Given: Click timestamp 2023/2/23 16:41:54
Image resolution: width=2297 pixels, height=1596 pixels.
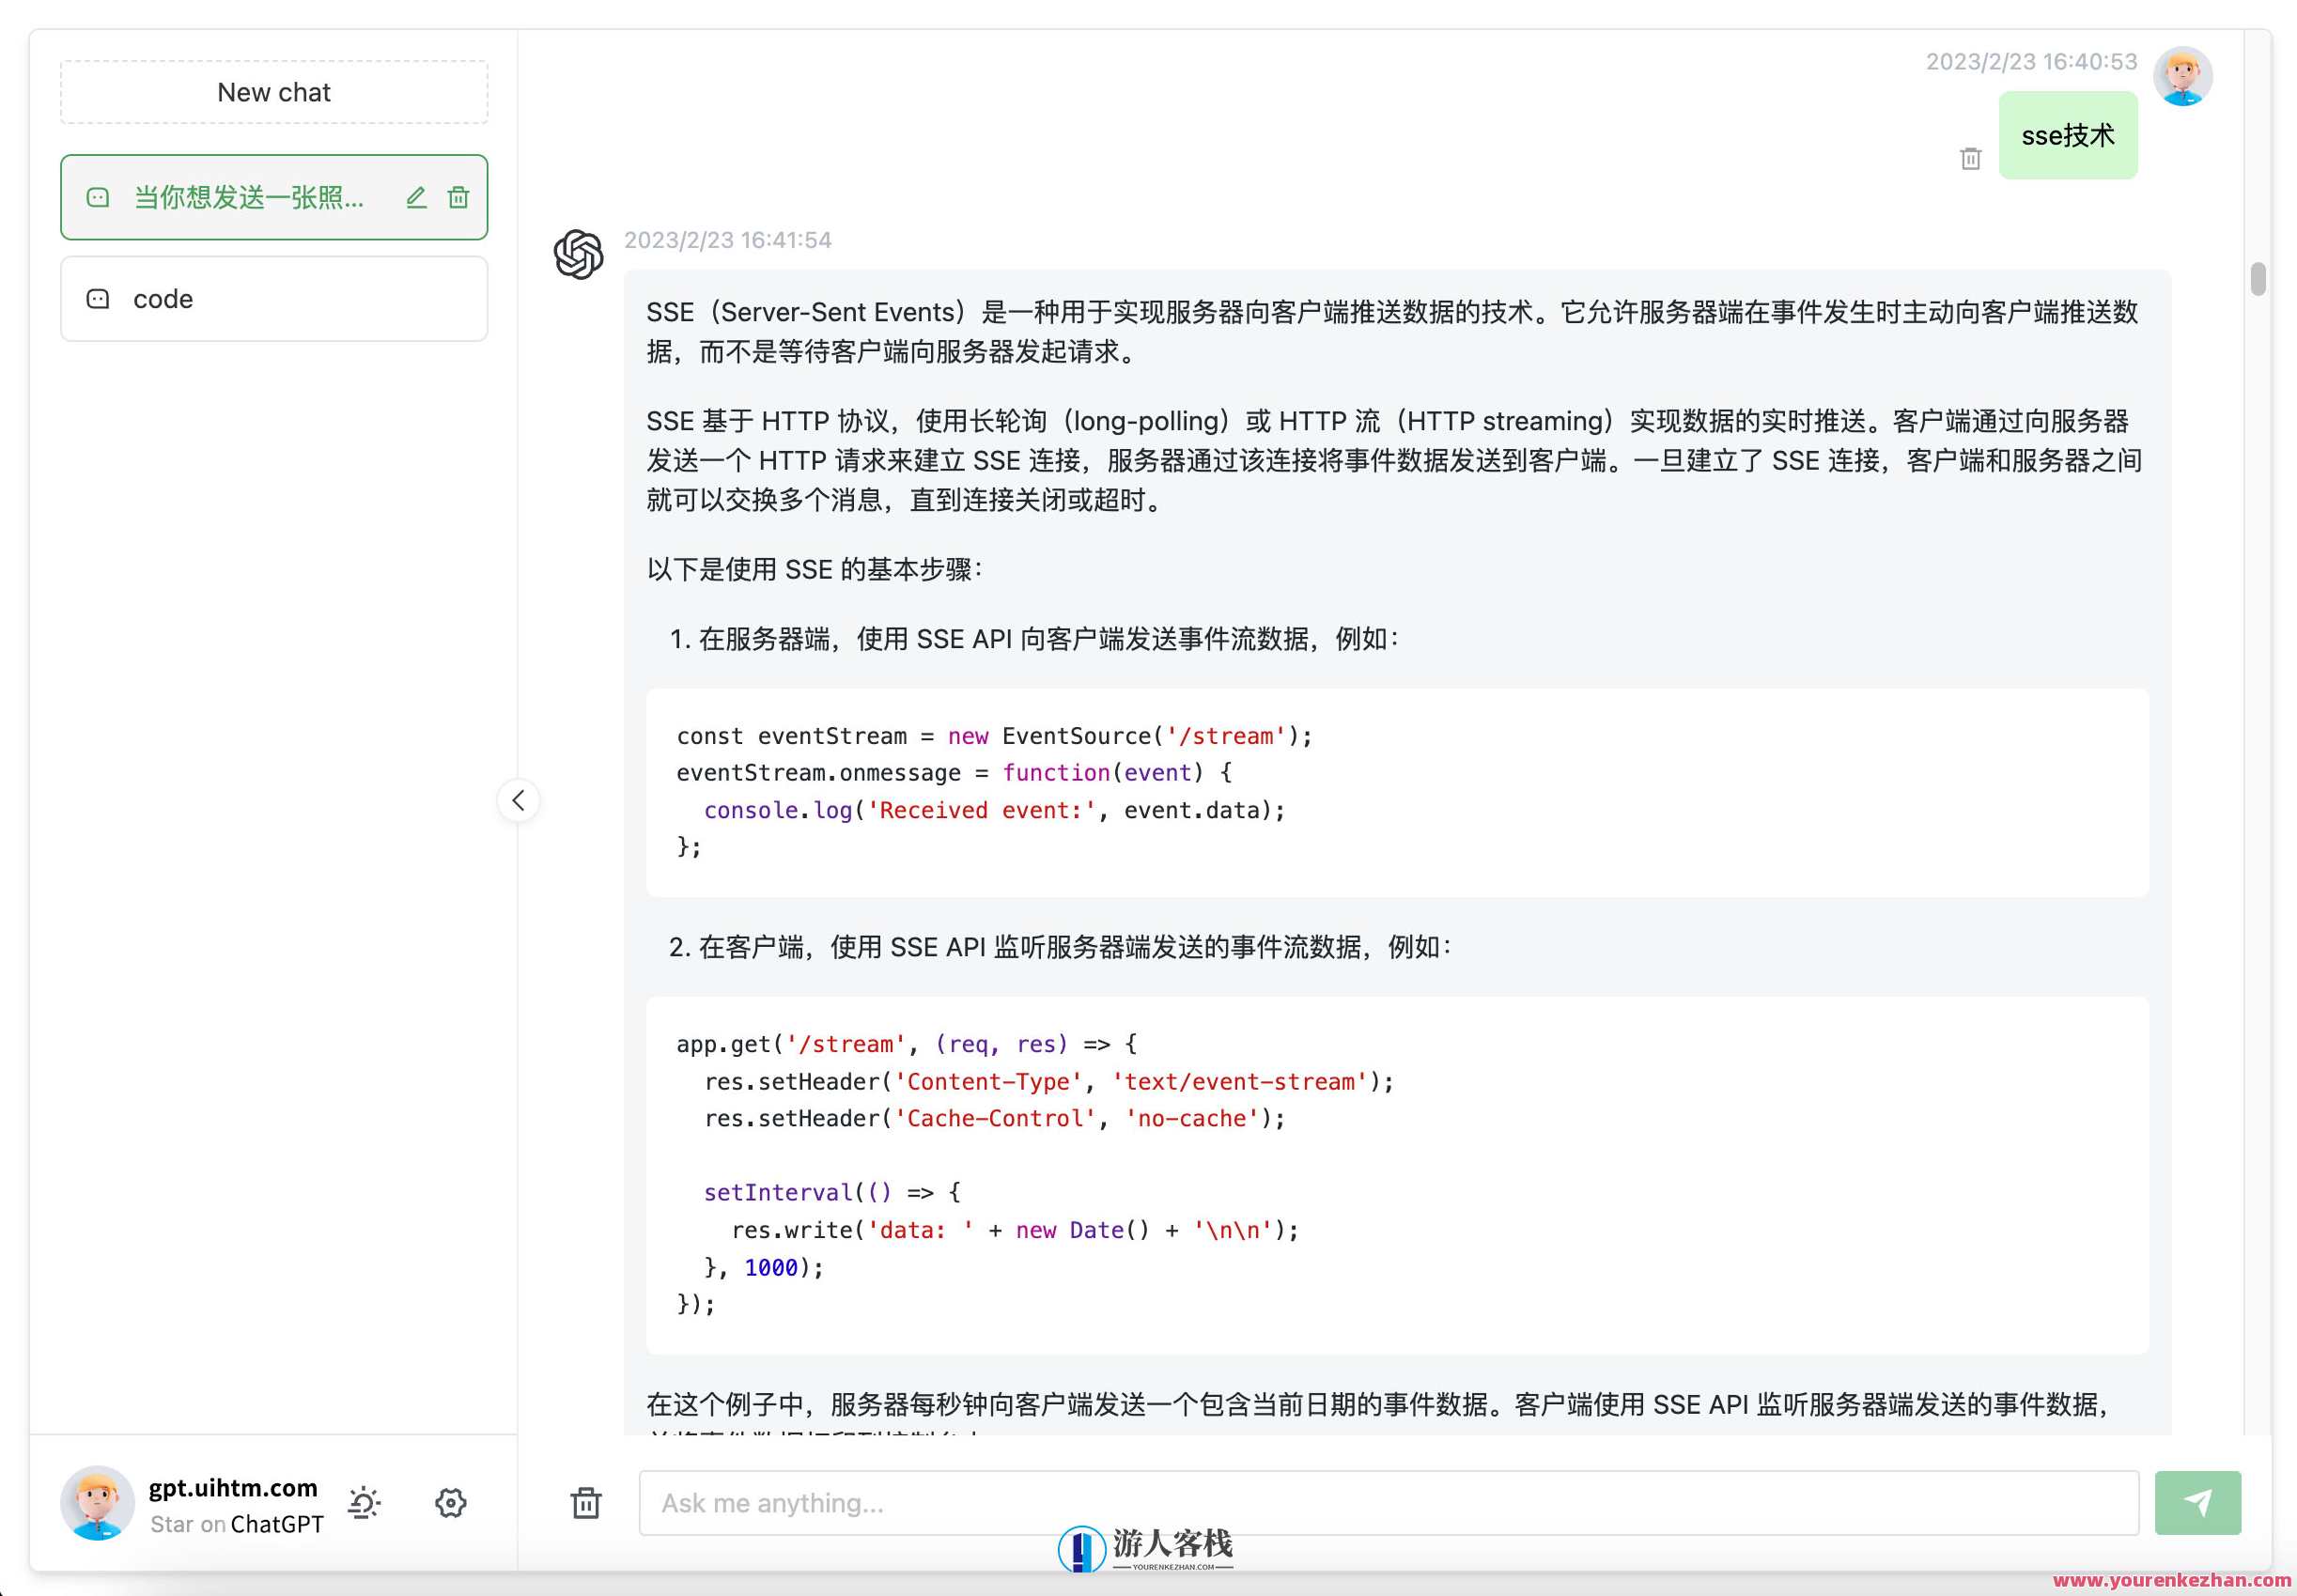Looking at the screenshot, I should pos(728,240).
